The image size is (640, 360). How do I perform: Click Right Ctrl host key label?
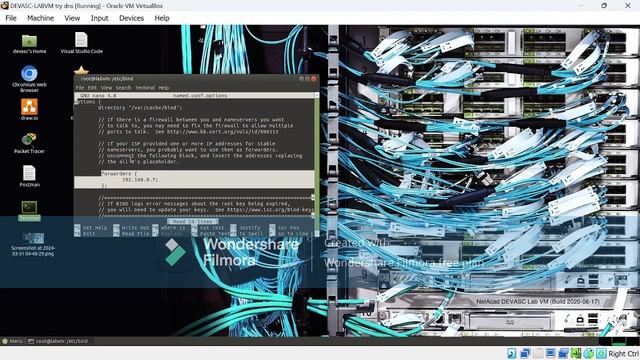(x=623, y=354)
